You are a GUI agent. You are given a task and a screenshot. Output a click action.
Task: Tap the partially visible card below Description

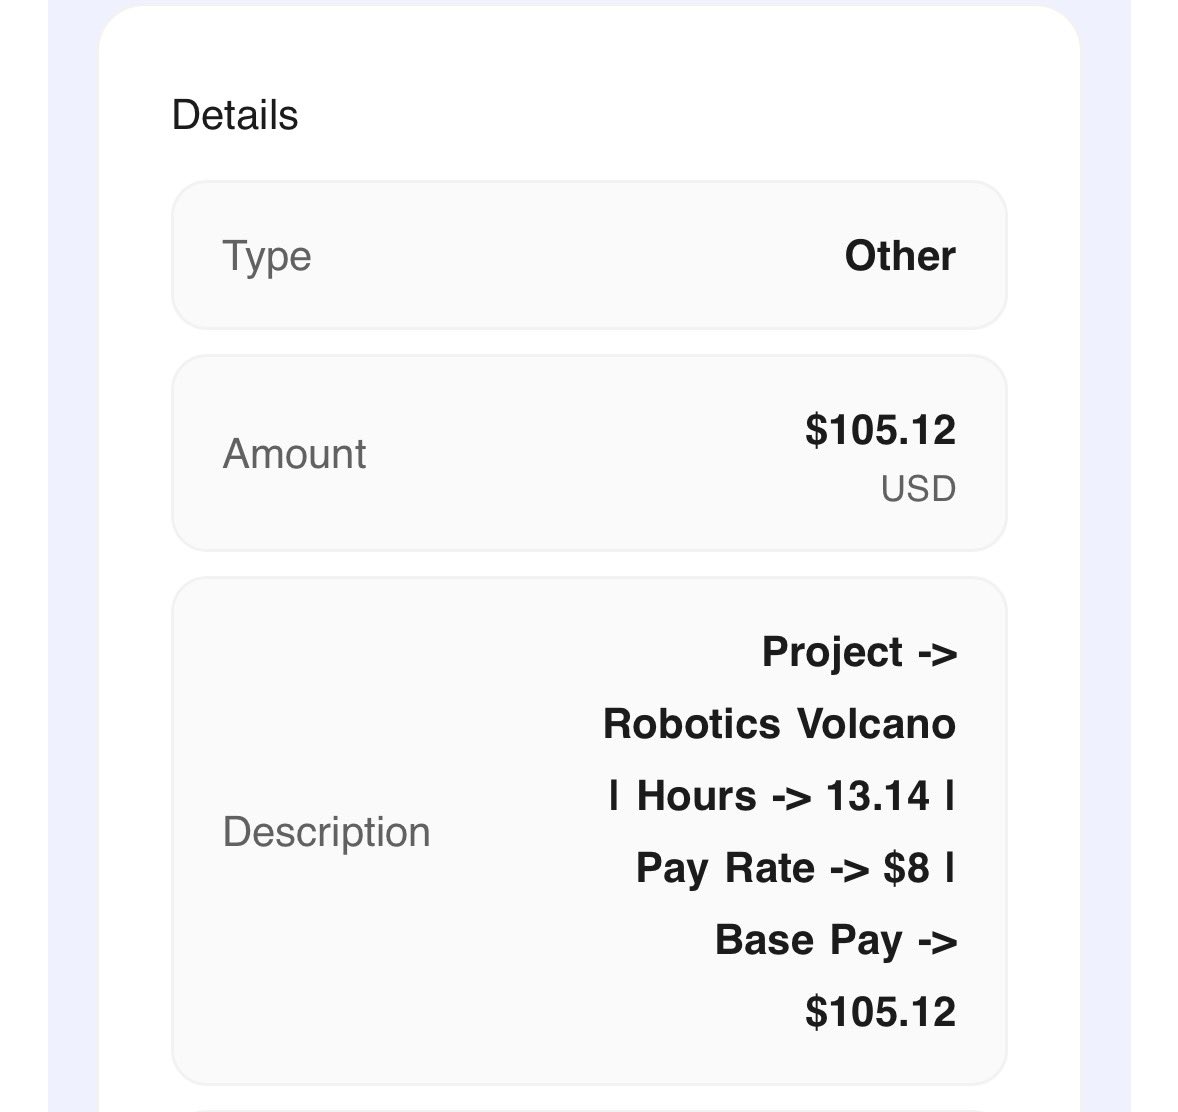tap(588, 1109)
